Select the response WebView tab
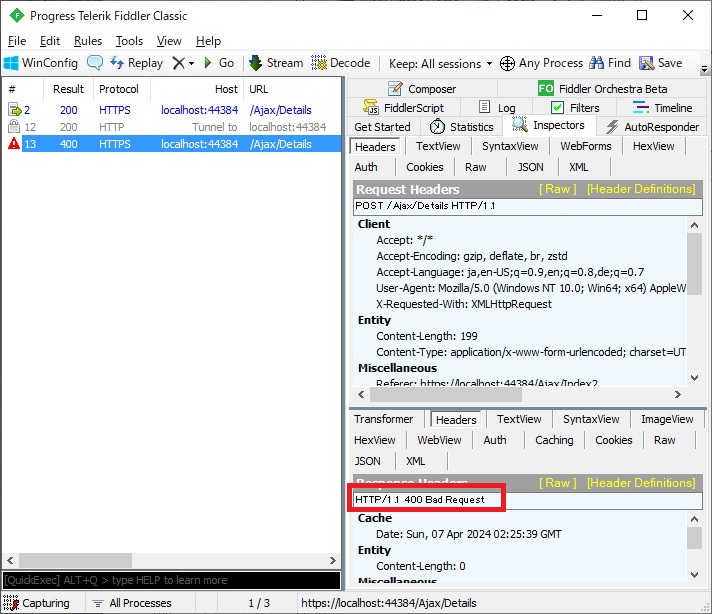 [439, 440]
